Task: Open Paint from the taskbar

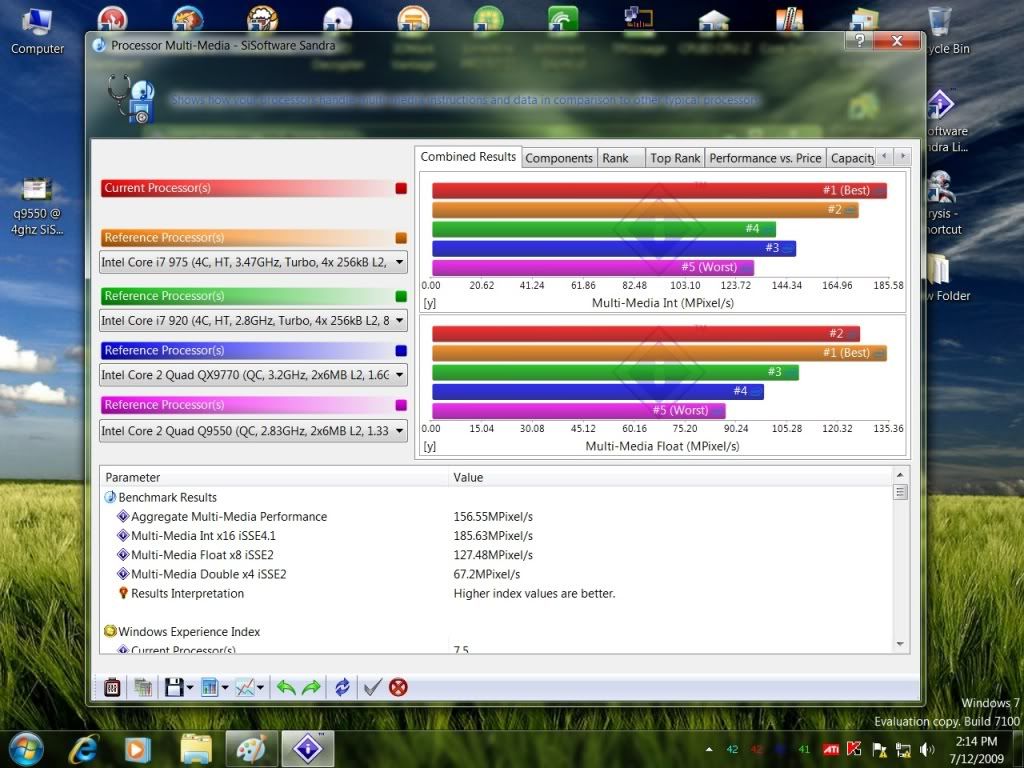Action: (252, 749)
